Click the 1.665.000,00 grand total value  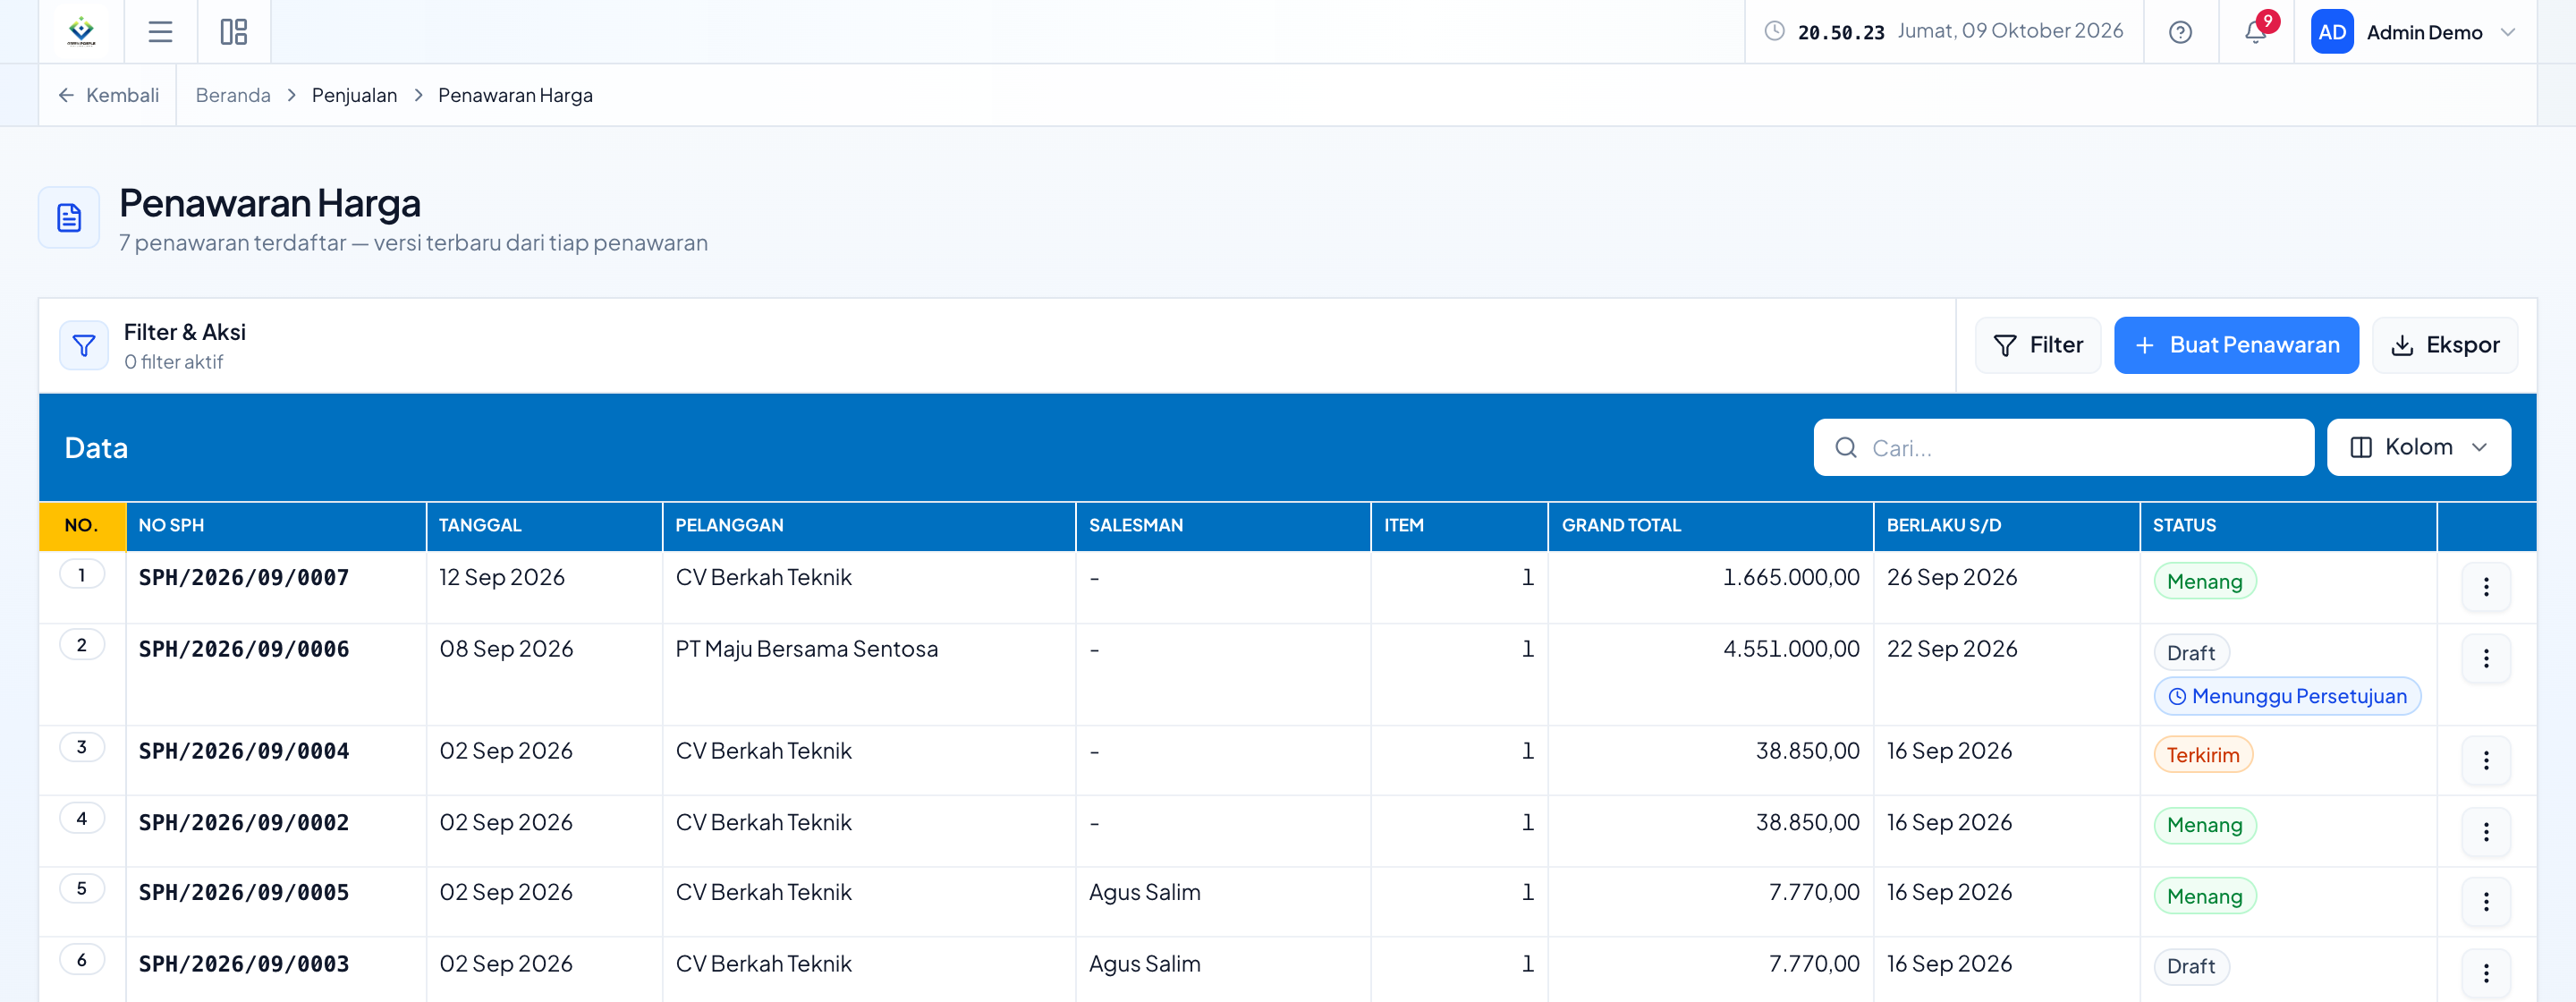point(1790,577)
